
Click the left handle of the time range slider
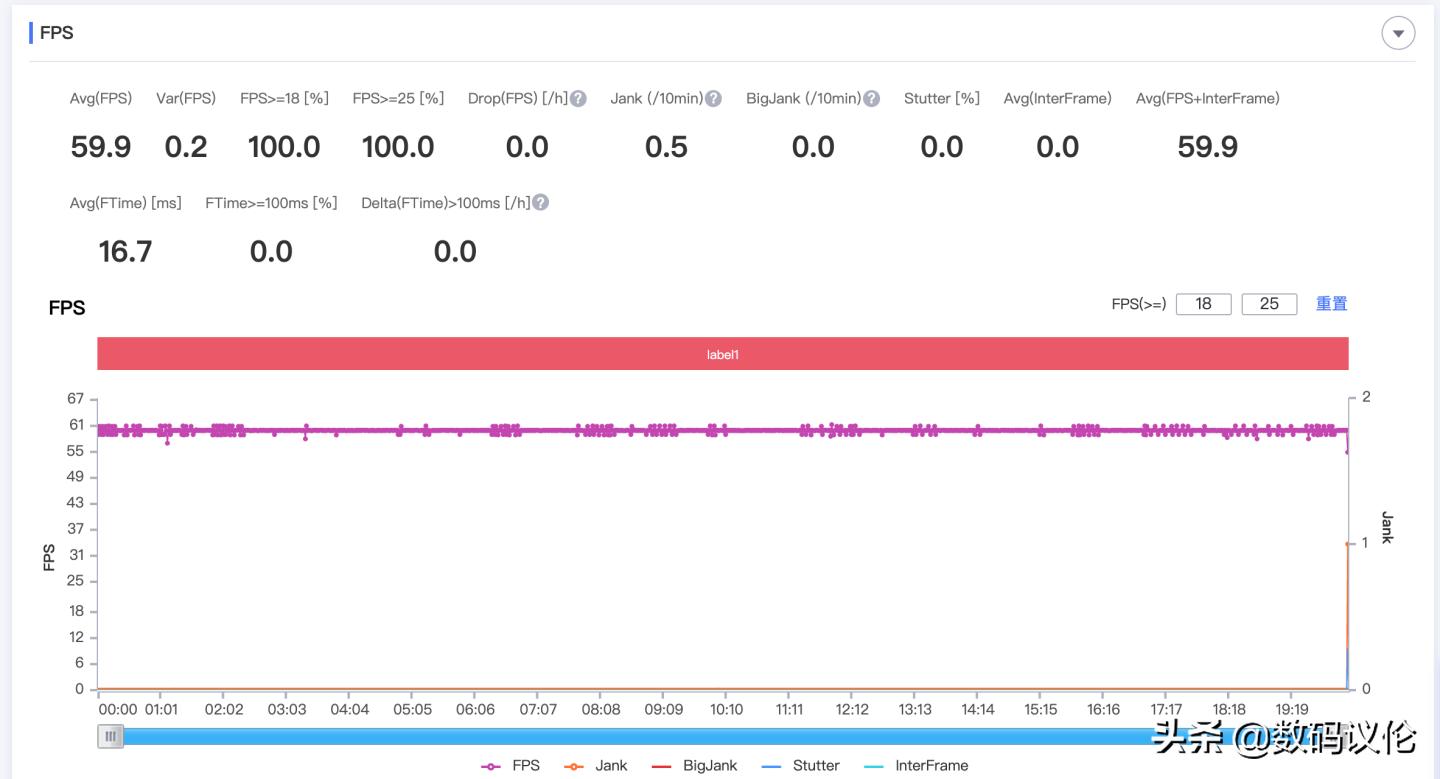point(110,737)
